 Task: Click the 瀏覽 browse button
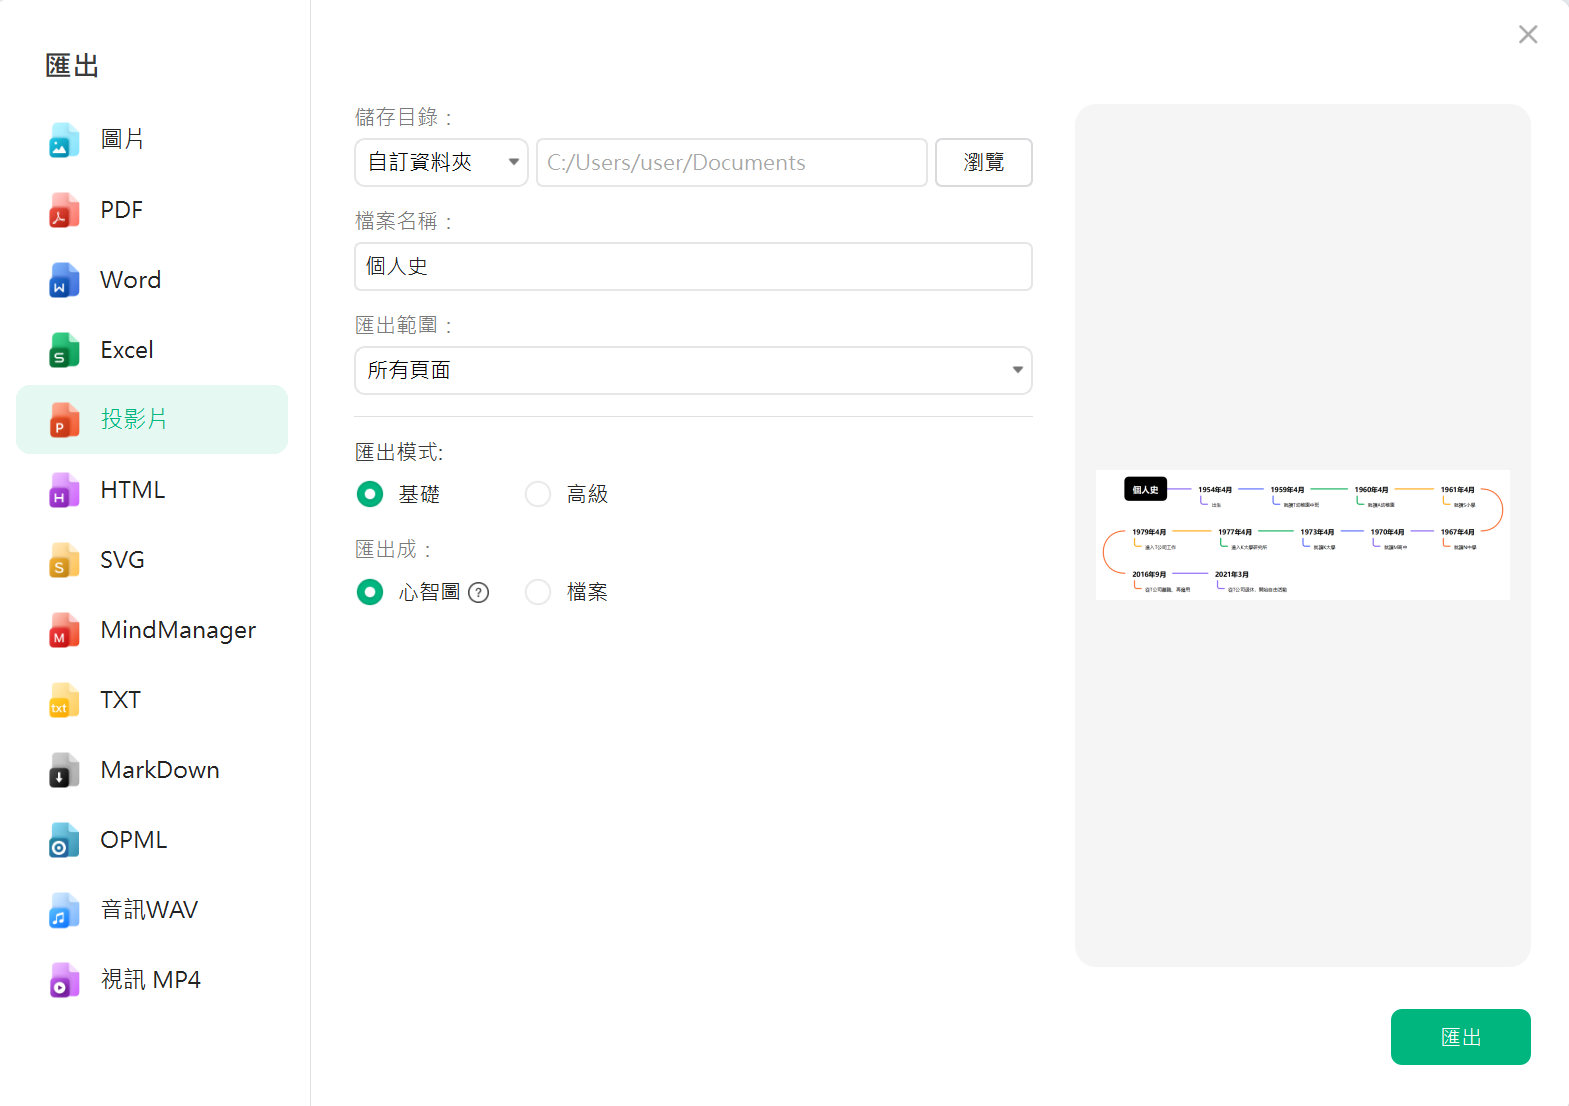(984, 162)
